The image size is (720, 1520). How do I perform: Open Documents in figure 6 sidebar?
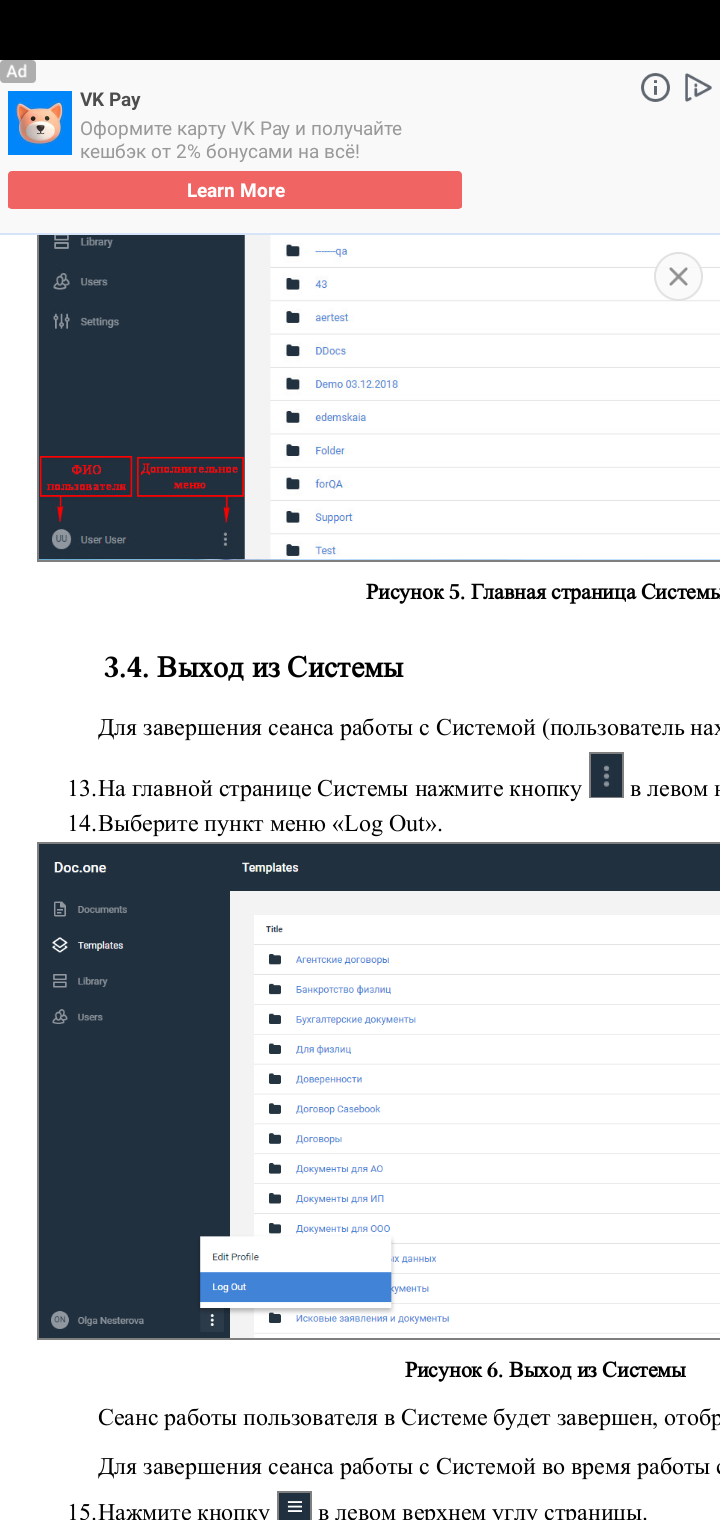pyautogui.click(x=102, y=910)
